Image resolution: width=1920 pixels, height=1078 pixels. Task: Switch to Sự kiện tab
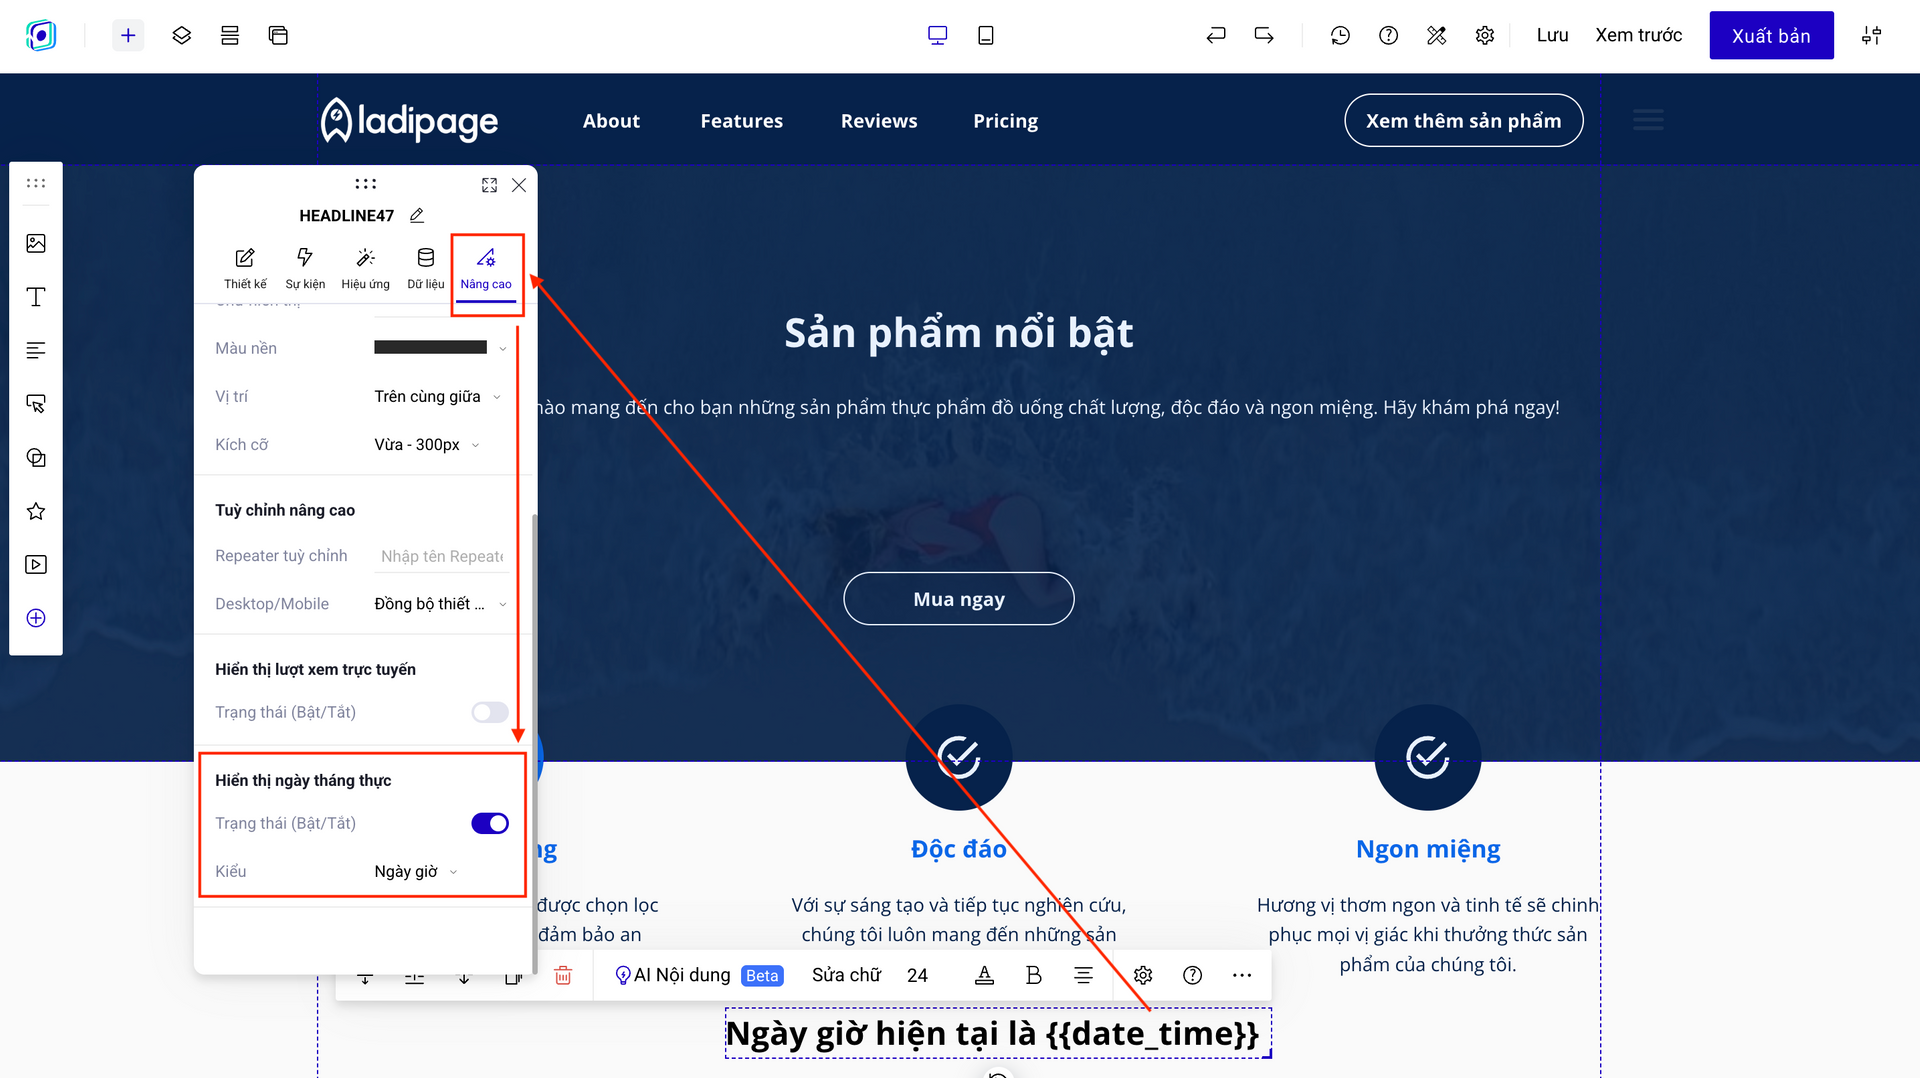[305, 268]
